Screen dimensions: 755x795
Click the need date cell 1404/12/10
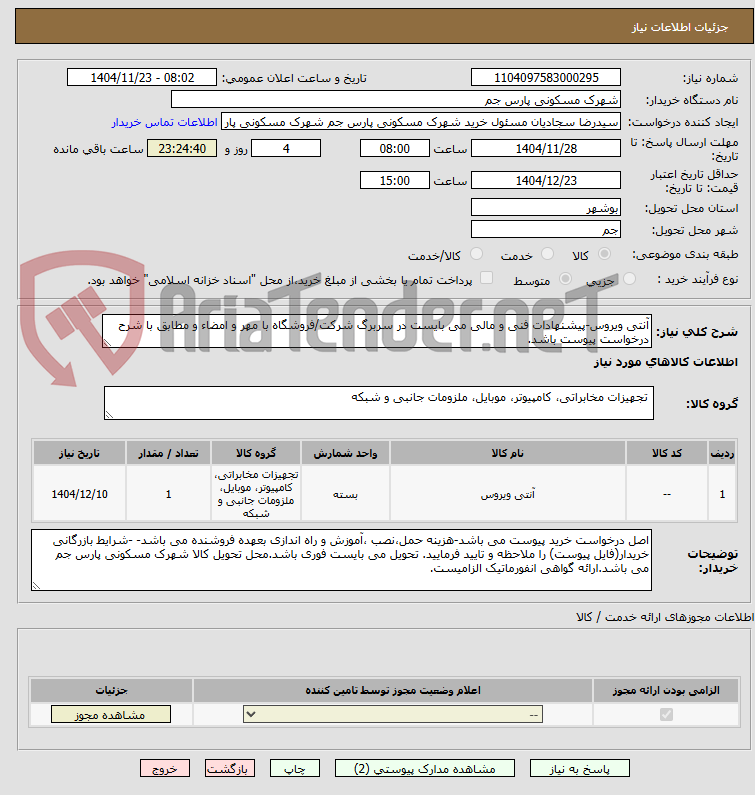click(x=79, y=494)
